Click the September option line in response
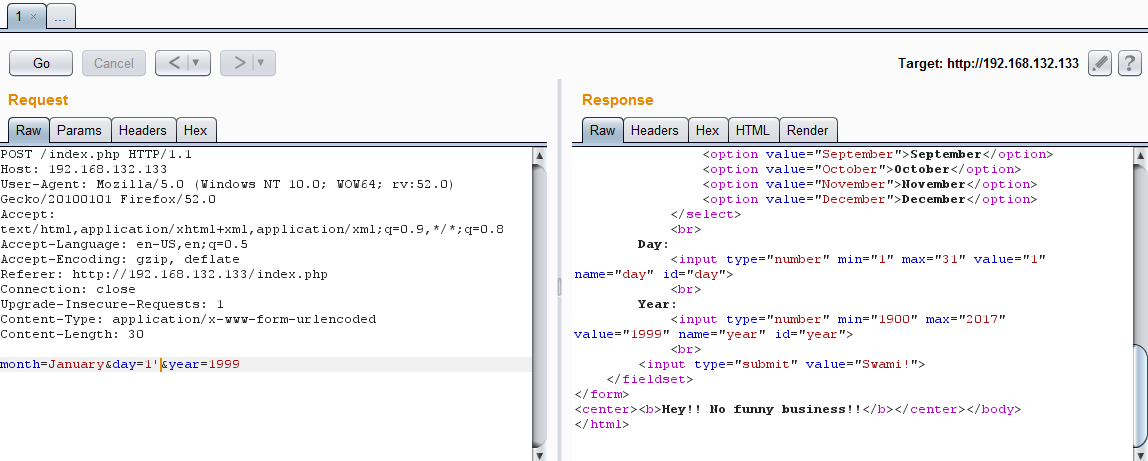The image size is (1148, 461). [x=878, y=154]
